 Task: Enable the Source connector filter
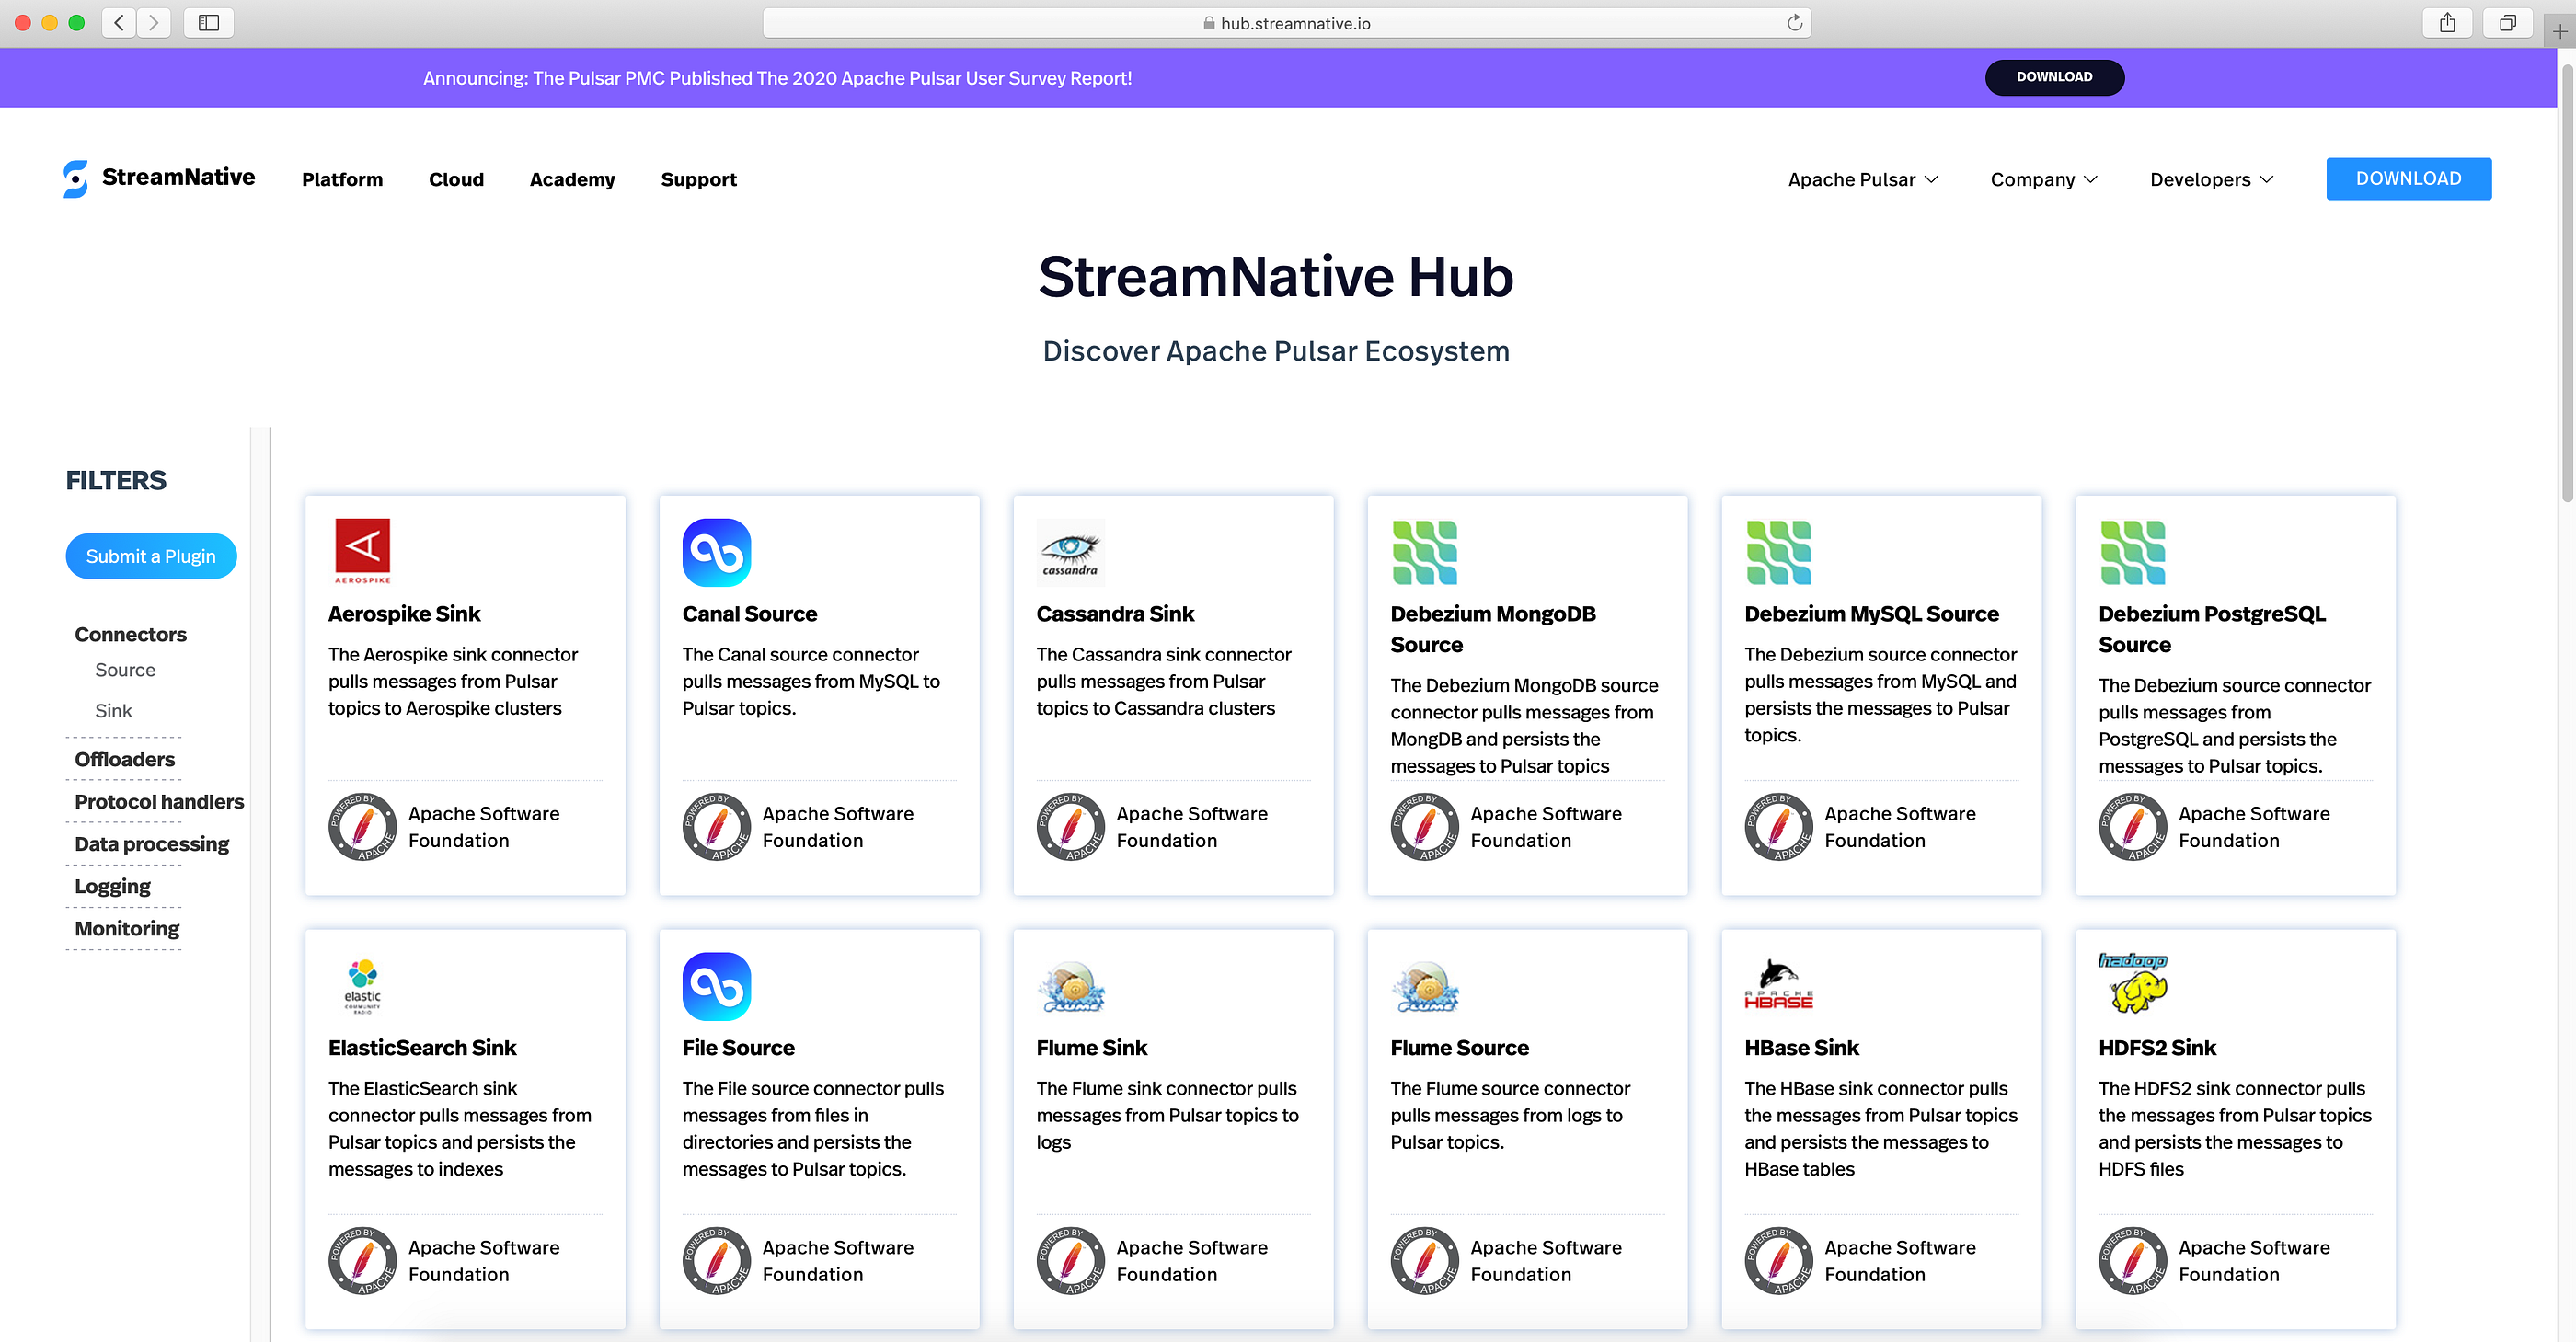tap(124, 670)
